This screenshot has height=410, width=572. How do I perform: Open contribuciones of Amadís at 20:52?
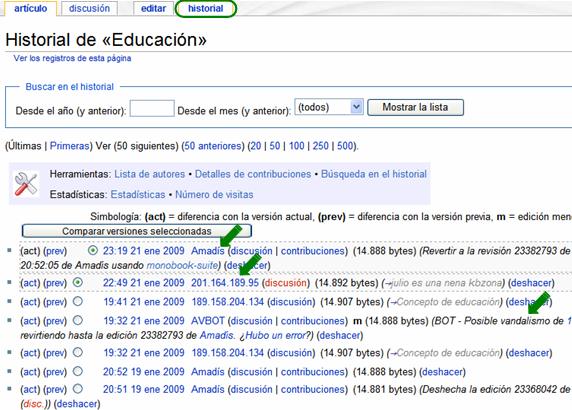313,372
